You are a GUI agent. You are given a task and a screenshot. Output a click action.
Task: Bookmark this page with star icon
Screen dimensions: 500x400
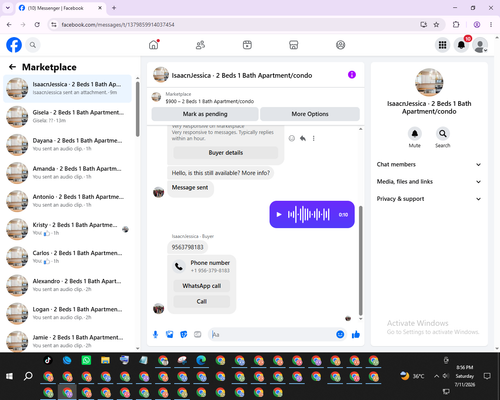[436, 24]
